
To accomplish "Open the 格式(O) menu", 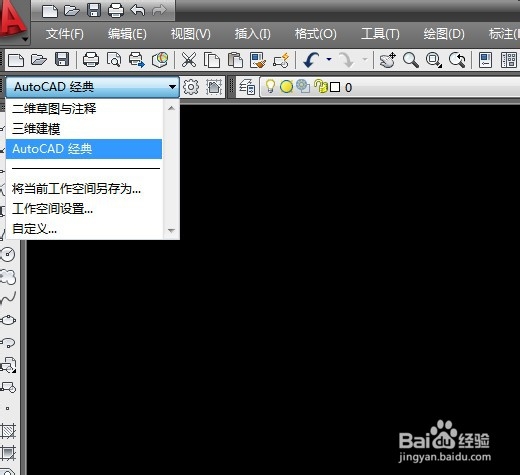I will (x=315, y=34).
